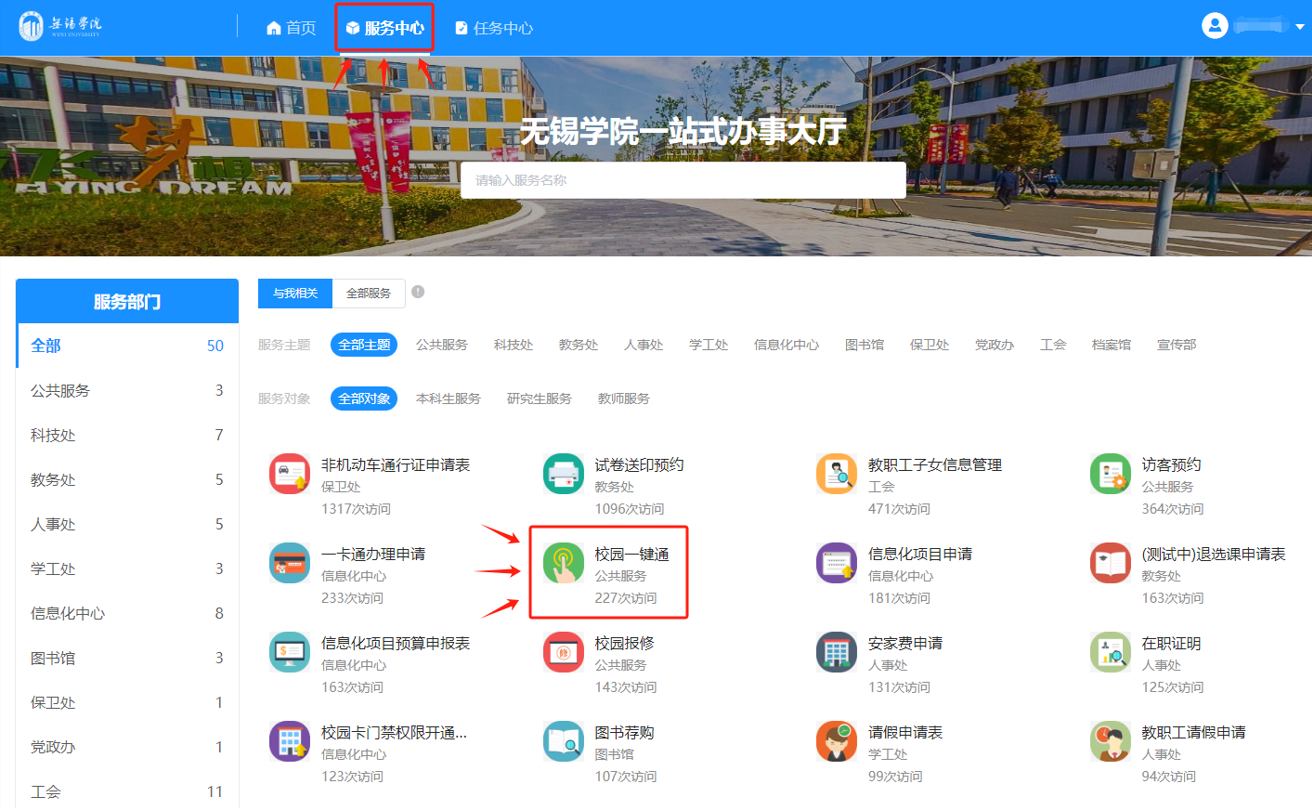Switch to the 全部服务 toggle
The image size is (1312, 808).
[x=368, y=293]
